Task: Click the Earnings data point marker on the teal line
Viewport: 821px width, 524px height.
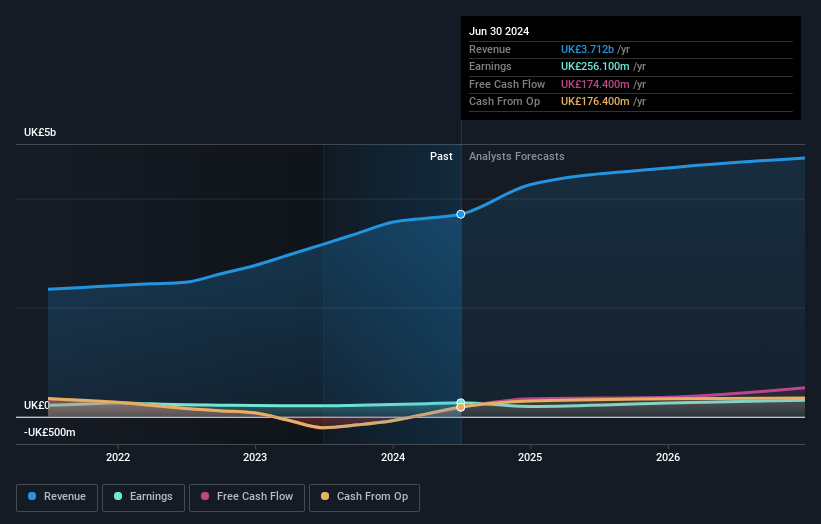Action: [461, 402]
